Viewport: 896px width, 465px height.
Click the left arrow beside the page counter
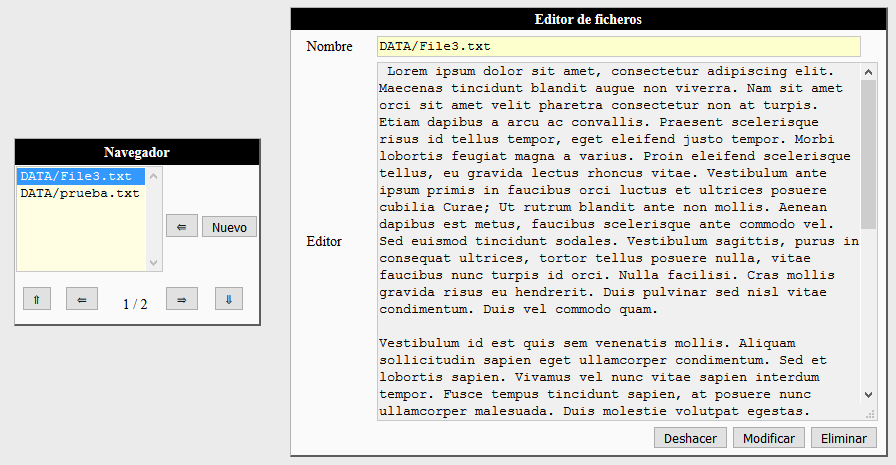point(82,299)
